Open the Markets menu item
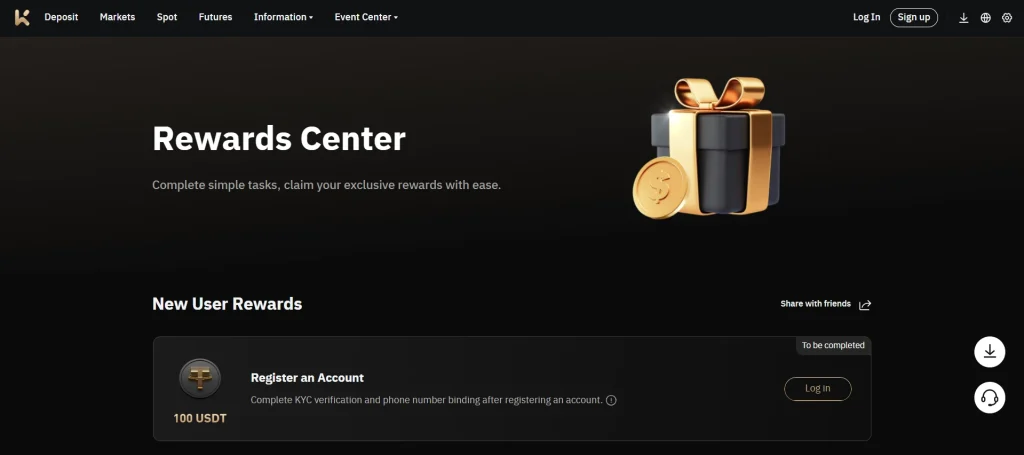 pyautogui.click(x=118, y=18)
